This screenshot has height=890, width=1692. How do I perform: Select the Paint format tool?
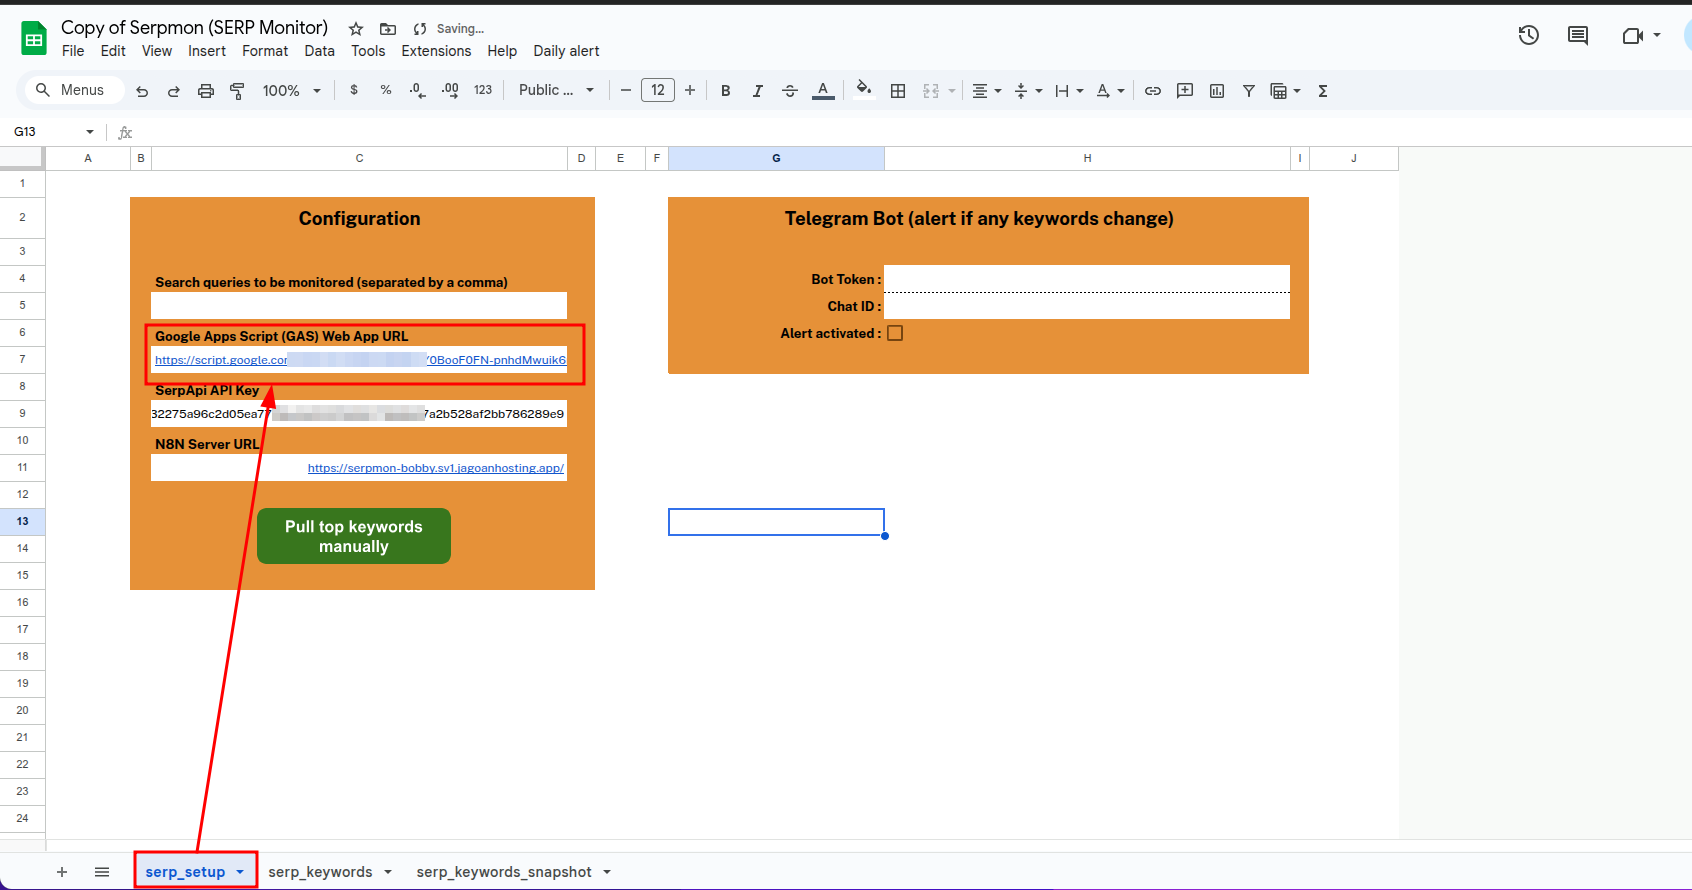[237, 91]
